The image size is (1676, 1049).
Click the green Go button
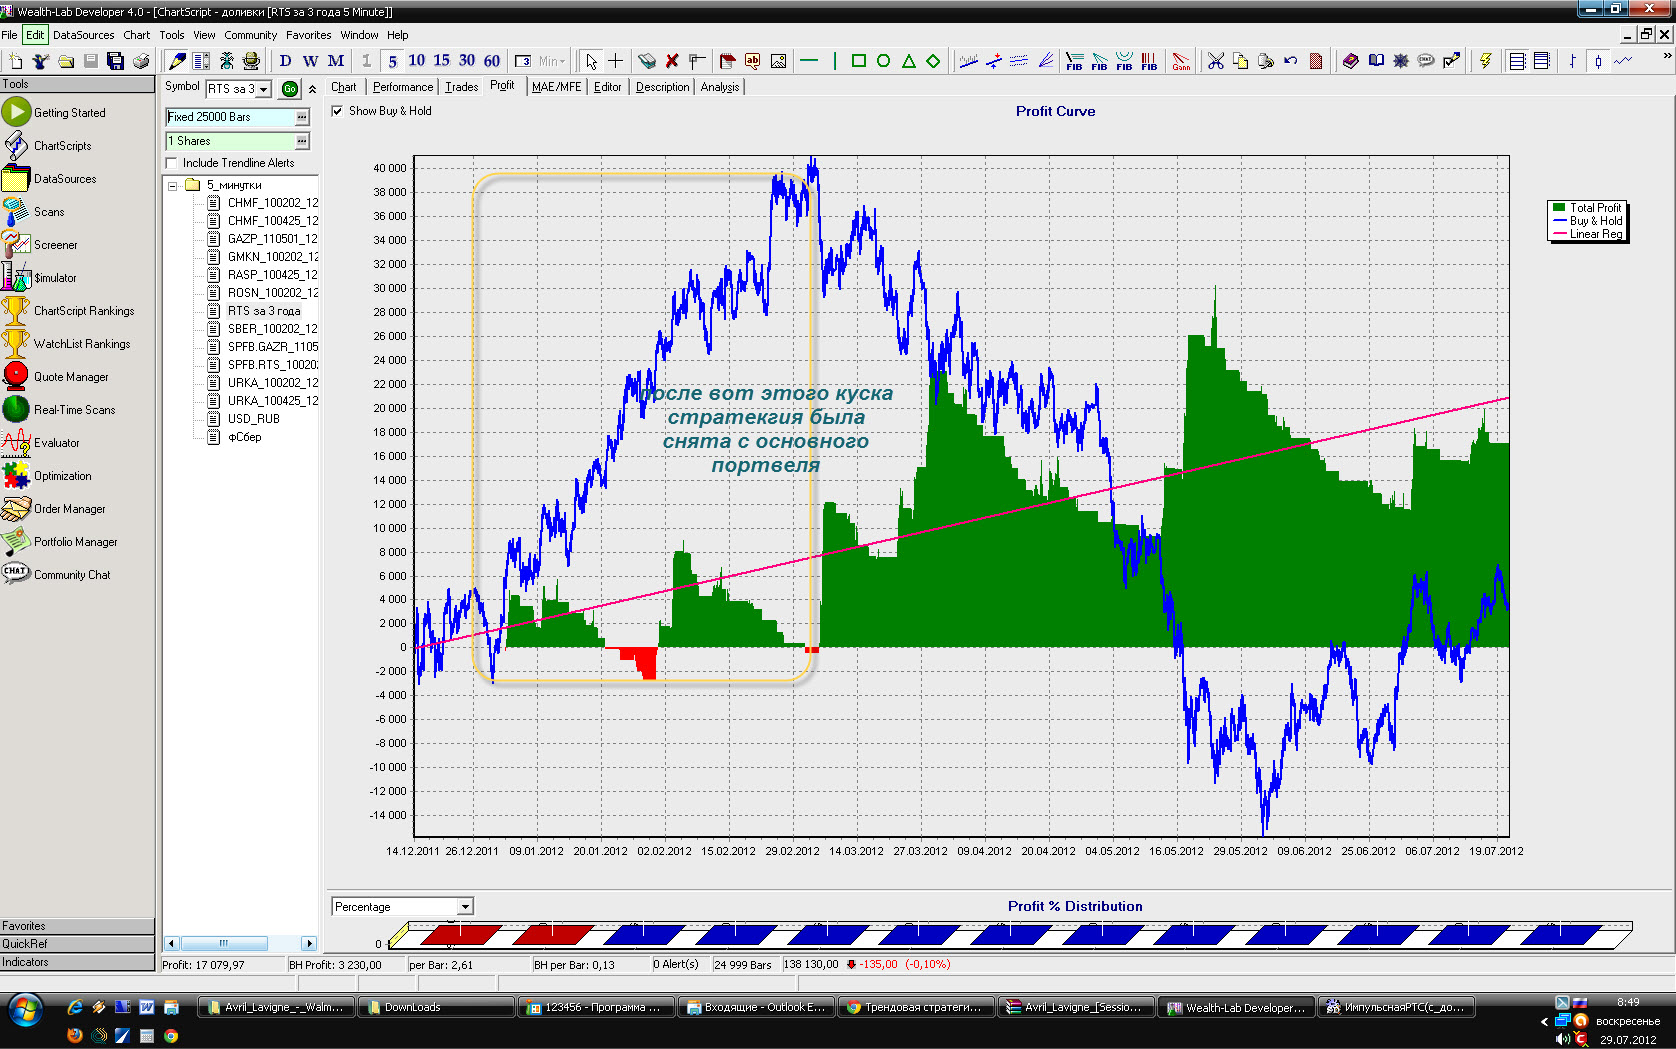(290, 89)
